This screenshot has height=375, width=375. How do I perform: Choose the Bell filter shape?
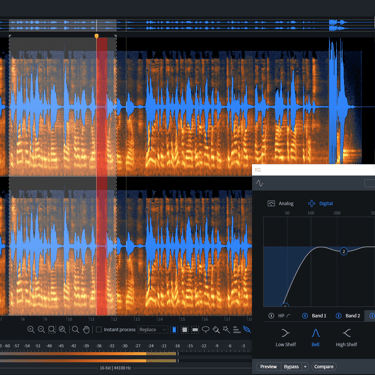tap(316, 337)
